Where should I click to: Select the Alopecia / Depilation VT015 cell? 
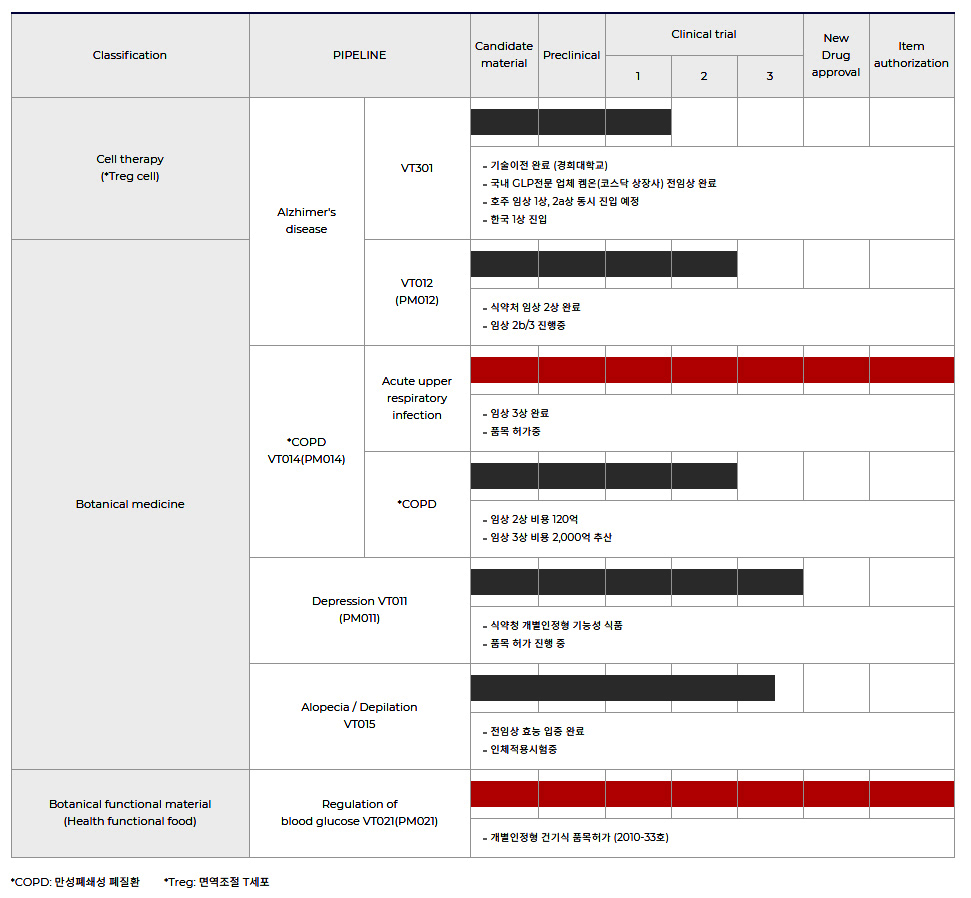[x=359, y=715]
